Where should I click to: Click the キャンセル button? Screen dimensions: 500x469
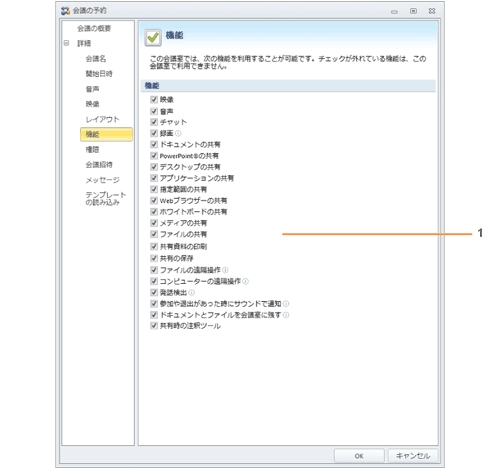[x=413, y=456]
